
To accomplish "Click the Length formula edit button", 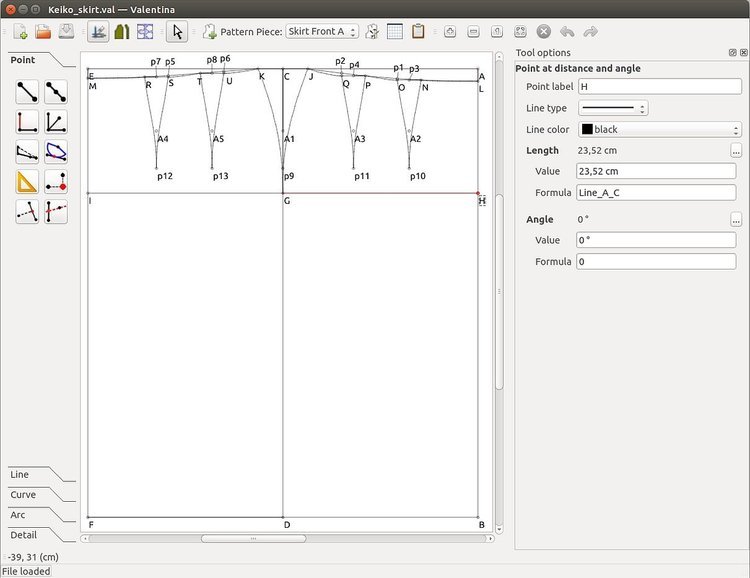I will tap(735, 151).
